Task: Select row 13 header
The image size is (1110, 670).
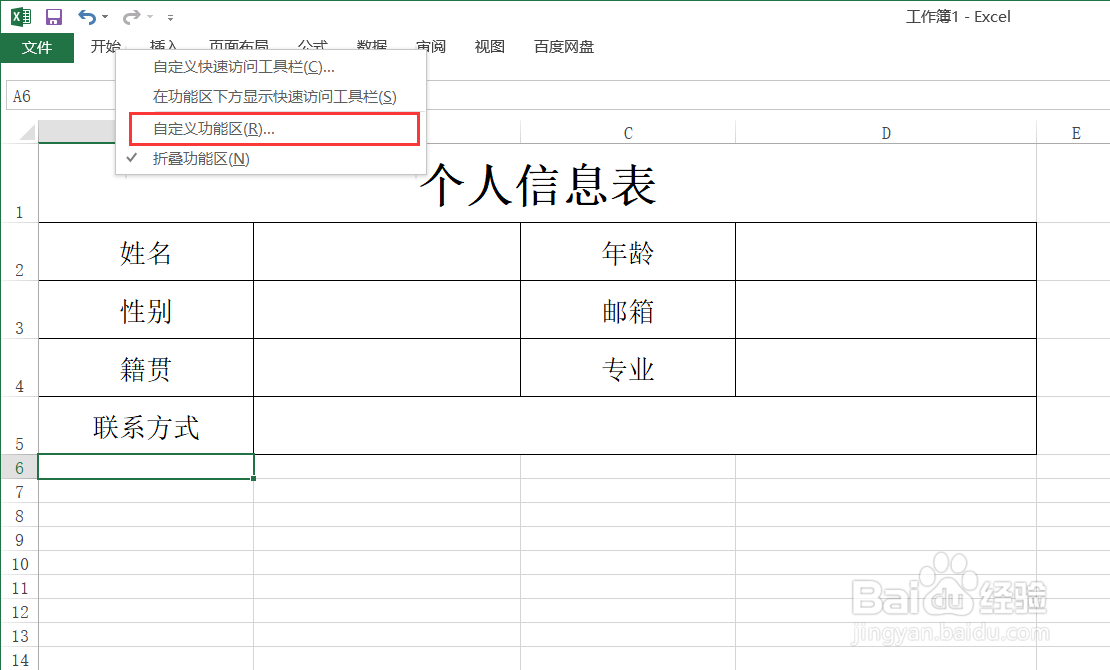Action: pos(19,636)
